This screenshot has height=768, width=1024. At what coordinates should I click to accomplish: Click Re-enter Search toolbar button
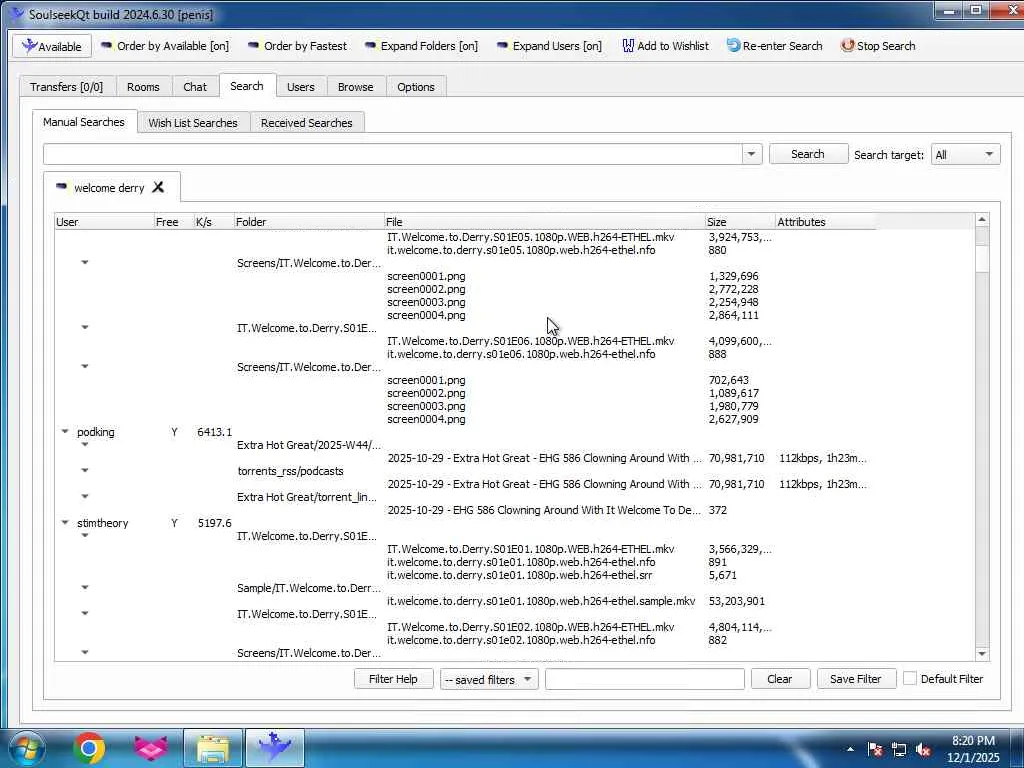point(775,46)
